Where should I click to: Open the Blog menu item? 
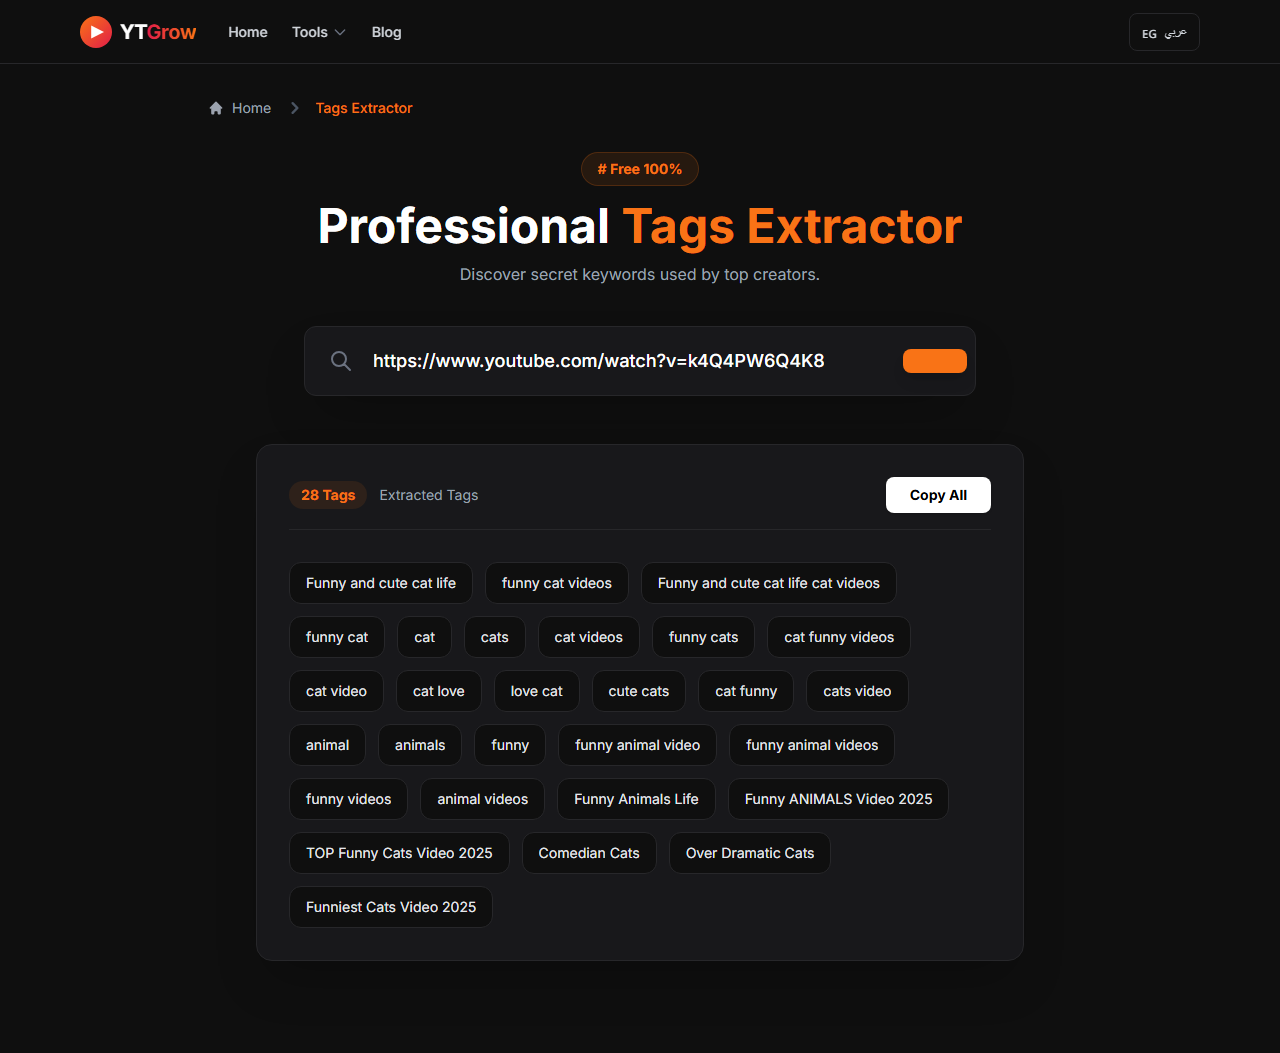pyautogui.click(x=386, y=32)
